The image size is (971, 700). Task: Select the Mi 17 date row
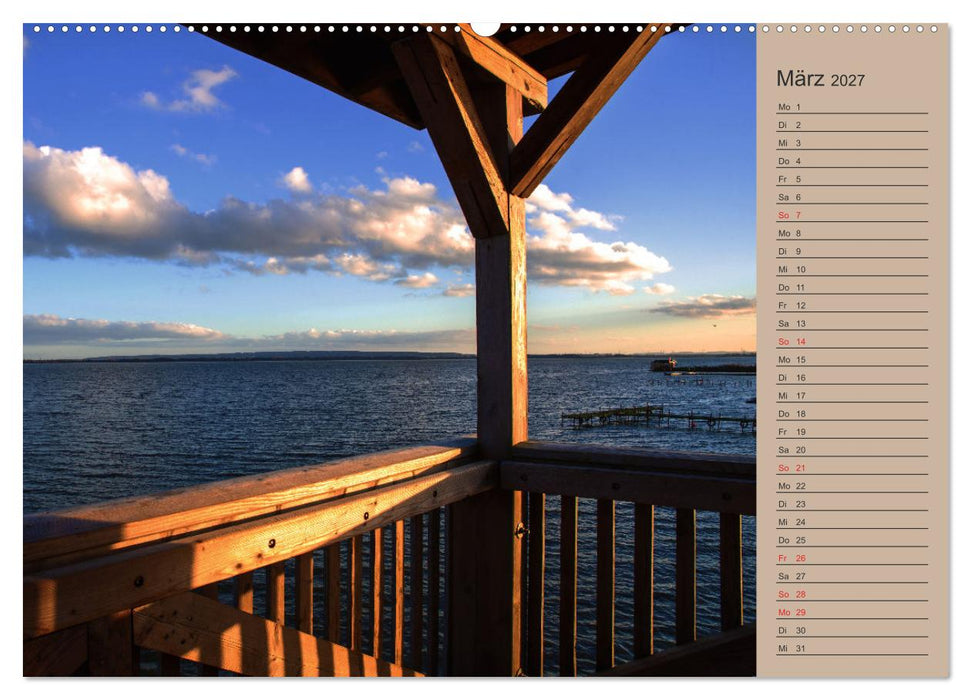852,395
